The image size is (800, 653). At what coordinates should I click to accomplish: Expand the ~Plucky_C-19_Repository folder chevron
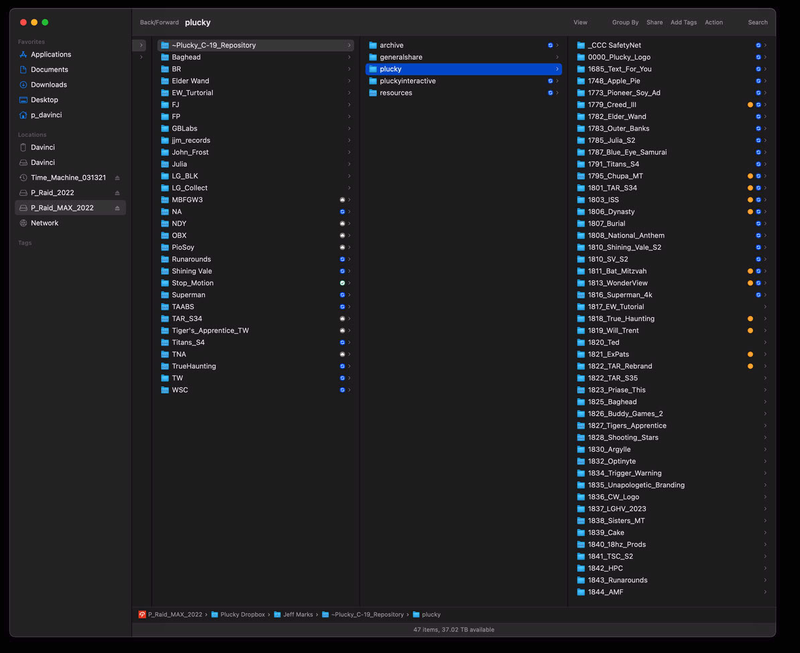(350, 45)
